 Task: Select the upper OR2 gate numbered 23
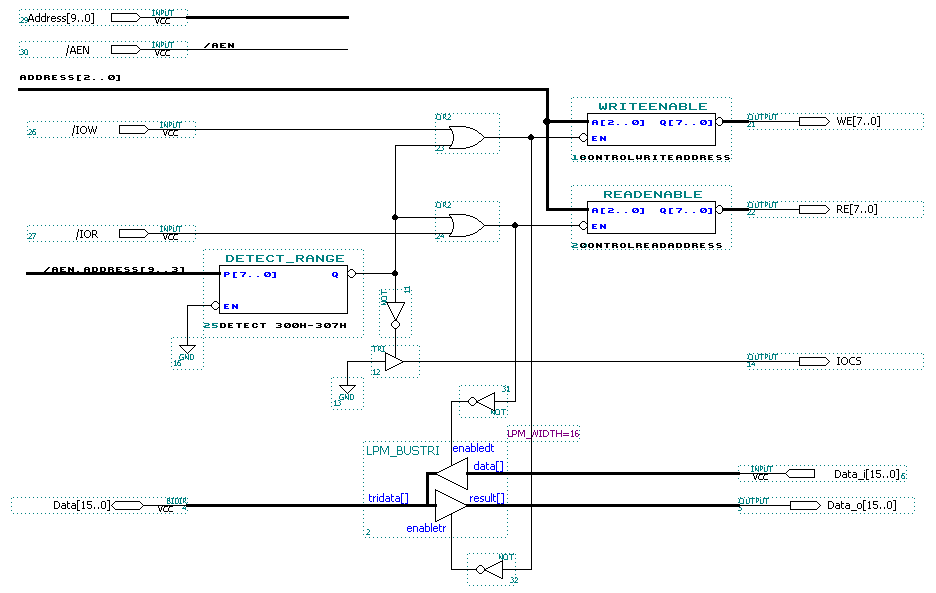466,137
